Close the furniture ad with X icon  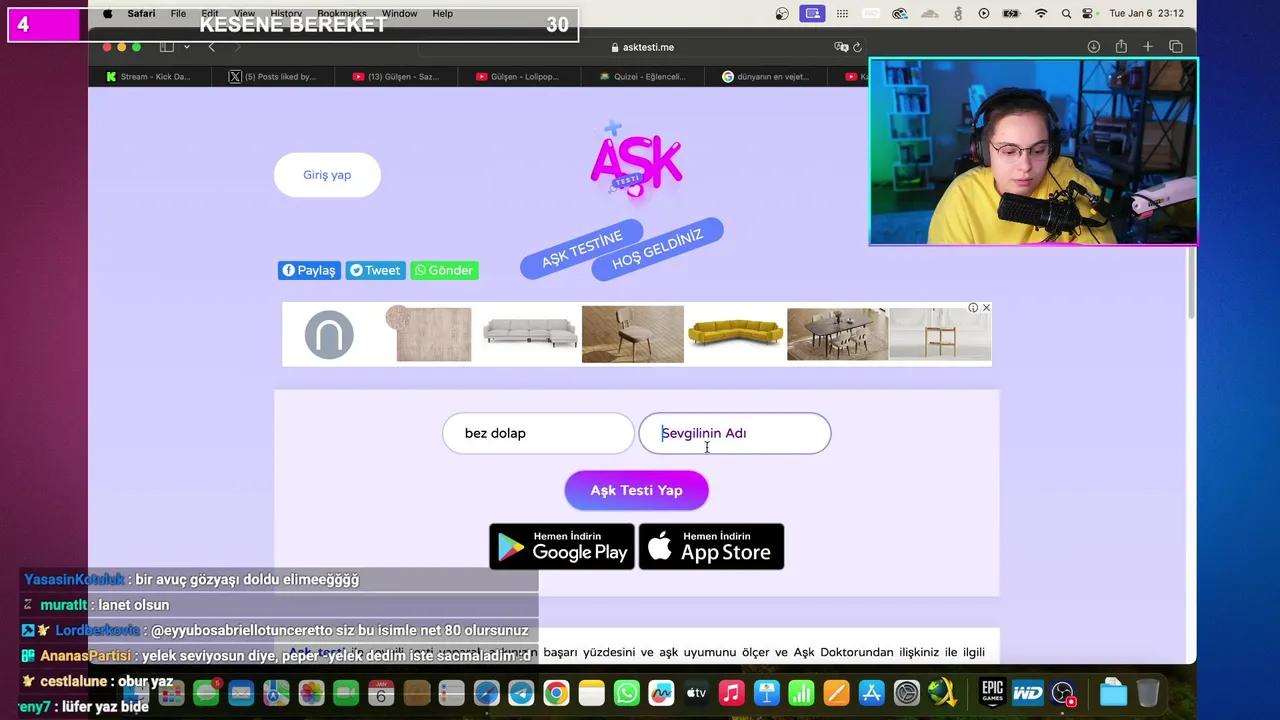click(986, 308)
